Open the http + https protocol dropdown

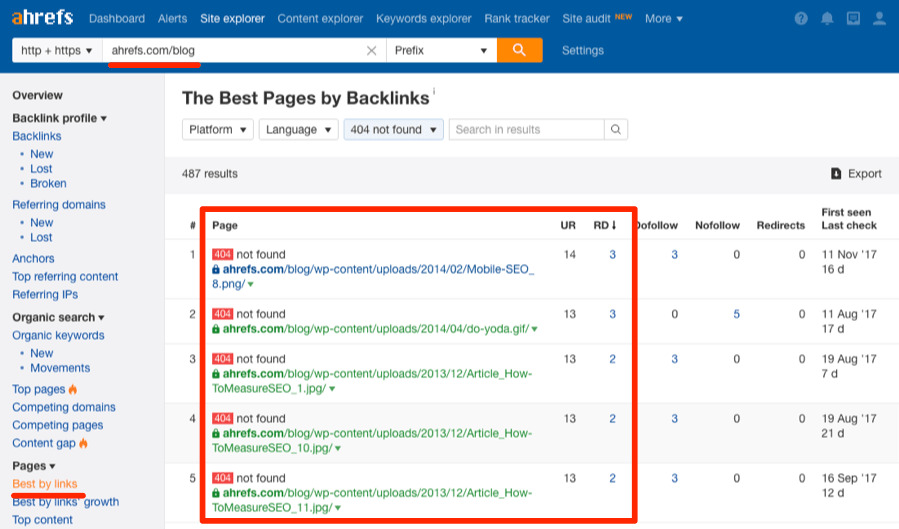[57, 51]
